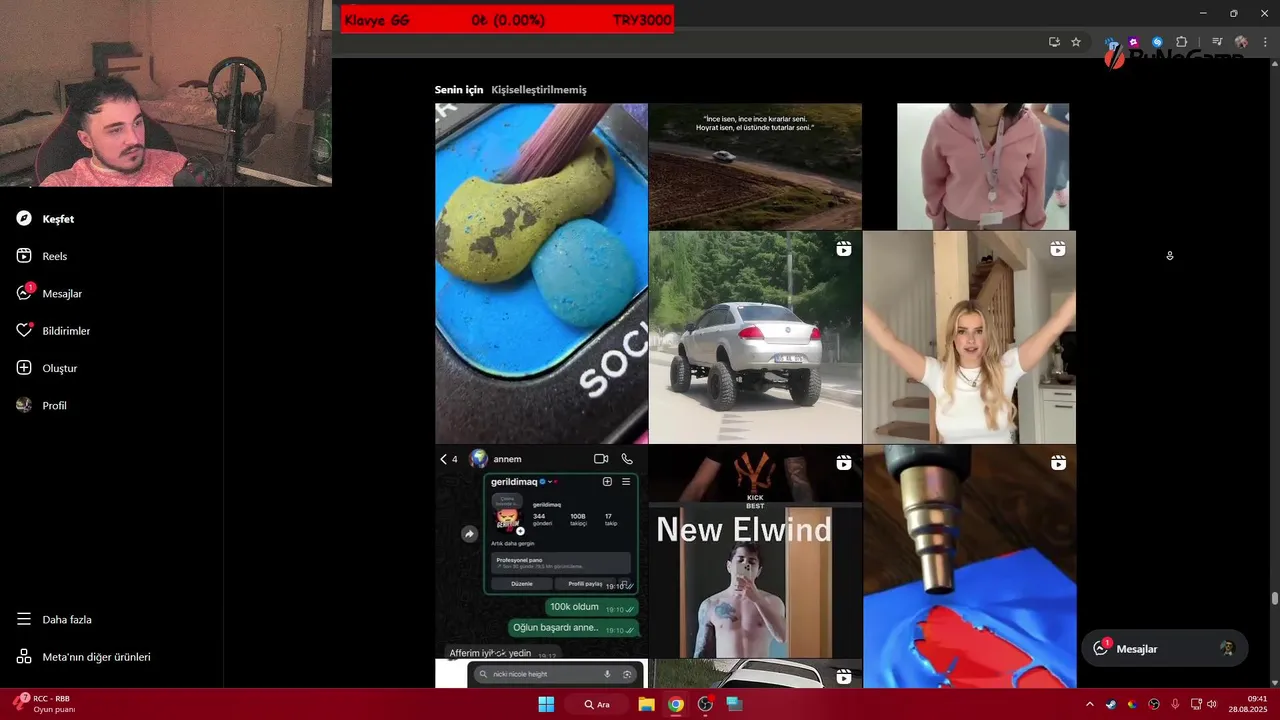
Task: Click the Chrome taskbar icon
Action: (676, 704)
